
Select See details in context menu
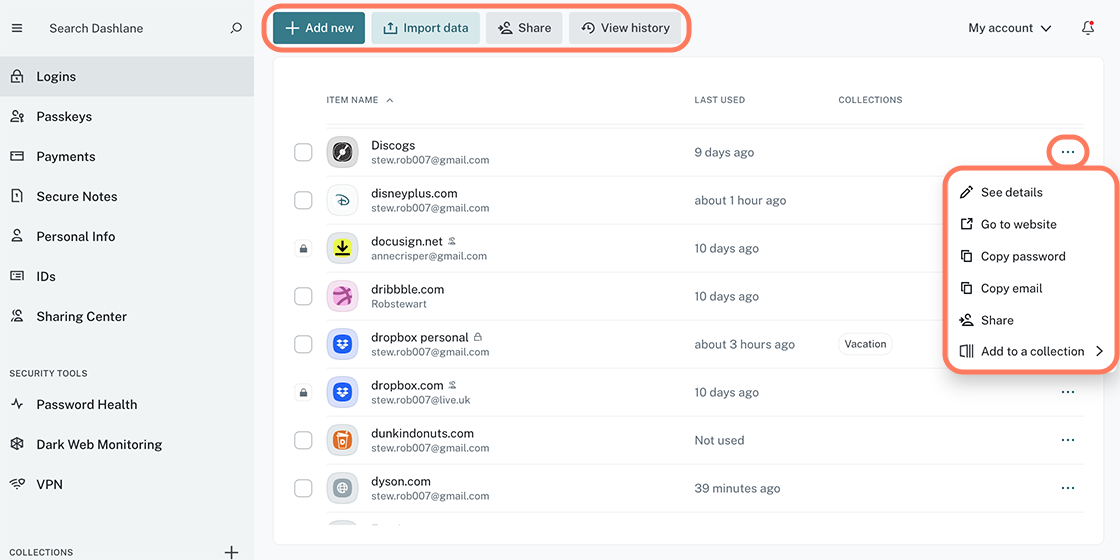click(x=1011, y=193)
